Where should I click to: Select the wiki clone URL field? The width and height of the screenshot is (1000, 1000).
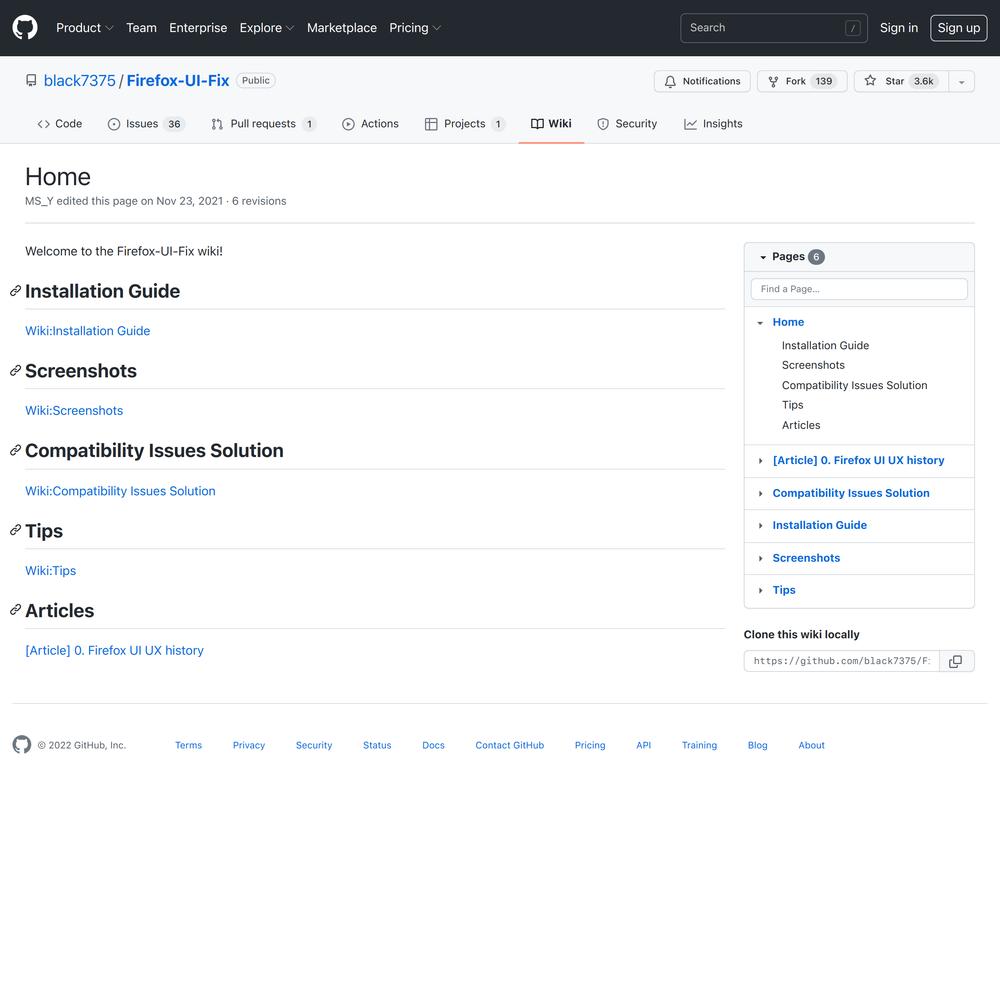(x=841, y=661)
